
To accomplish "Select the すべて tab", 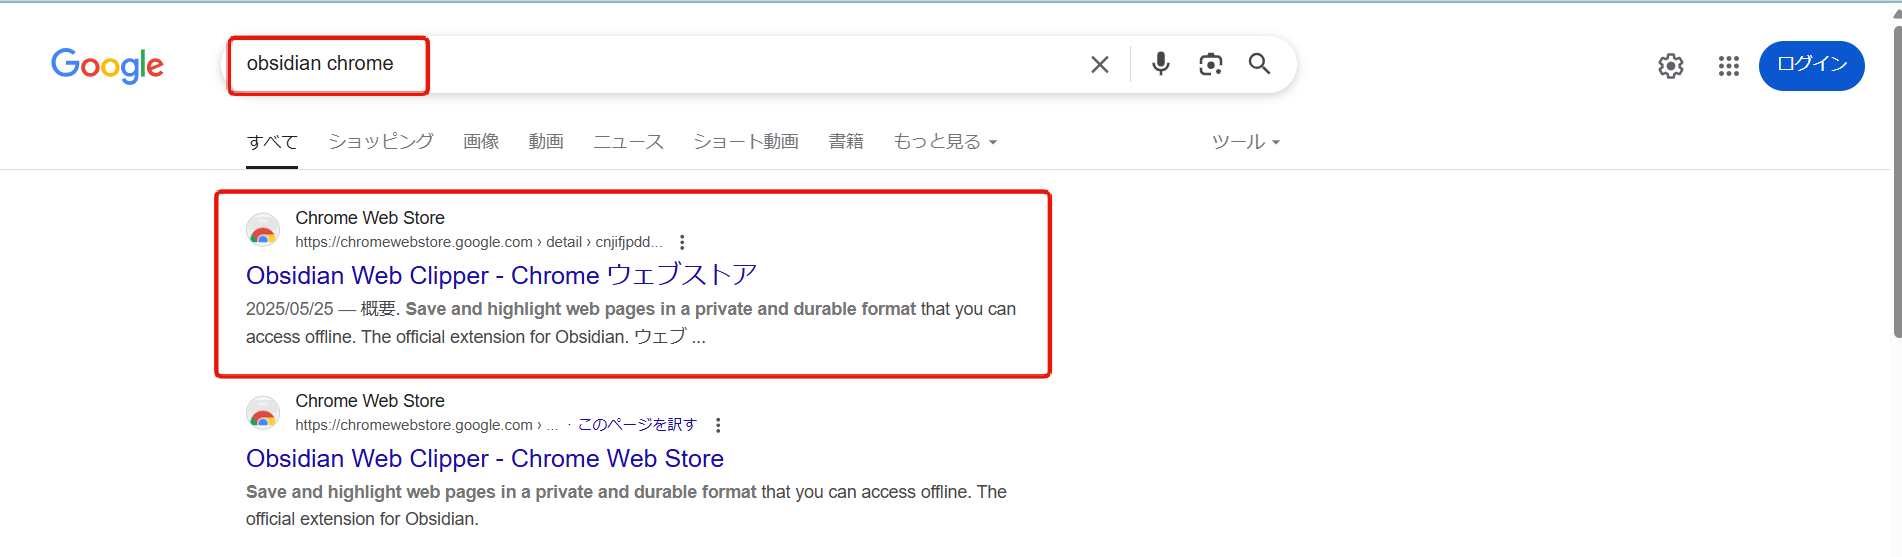I will pos(272,142).
